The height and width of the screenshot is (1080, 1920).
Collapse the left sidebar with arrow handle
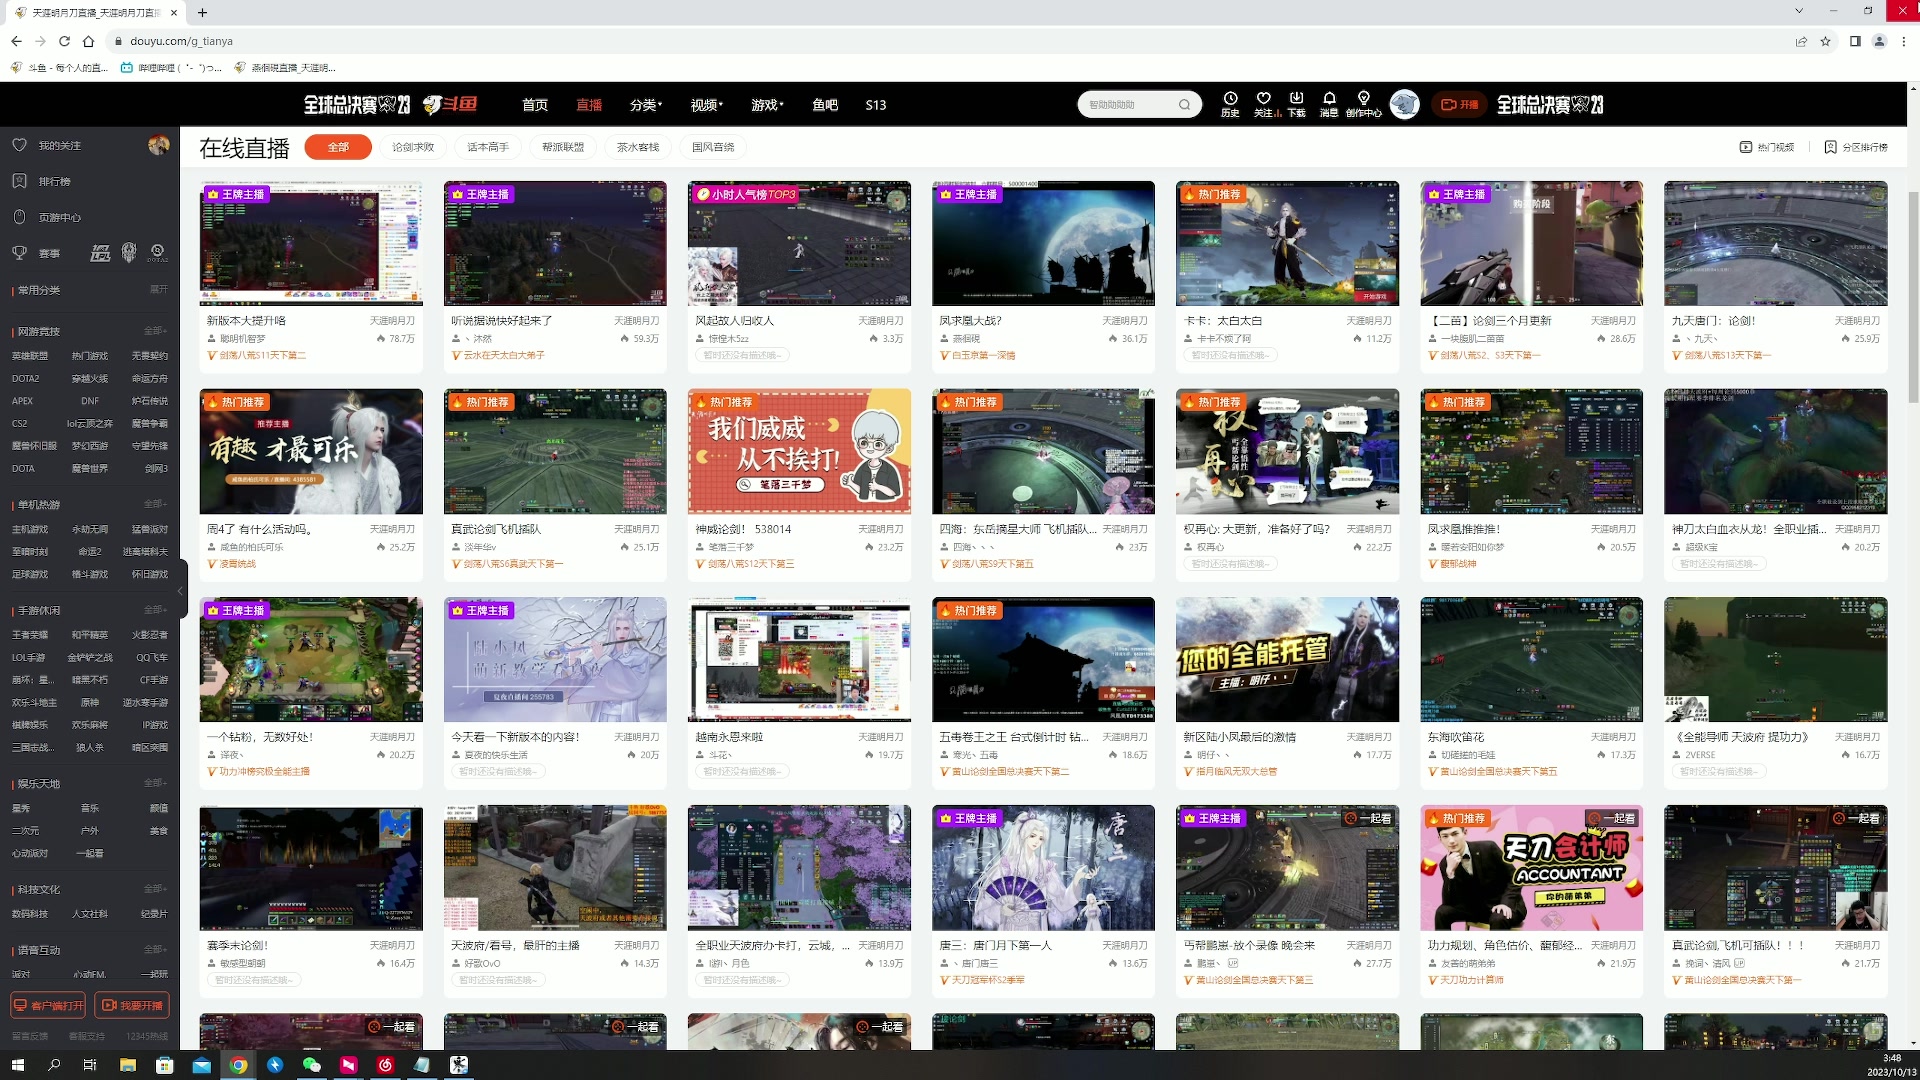click(181, 591)
